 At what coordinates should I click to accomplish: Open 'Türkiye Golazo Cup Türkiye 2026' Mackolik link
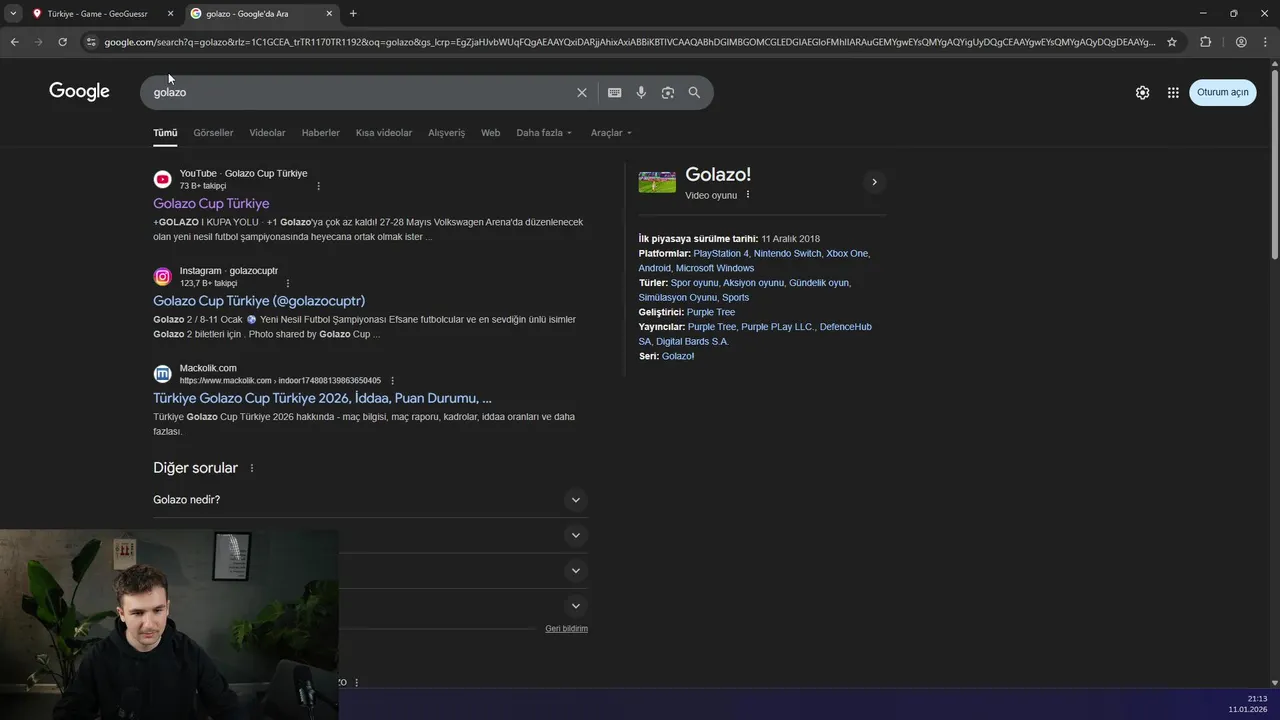pyautogui.click(x=322, y=398)
